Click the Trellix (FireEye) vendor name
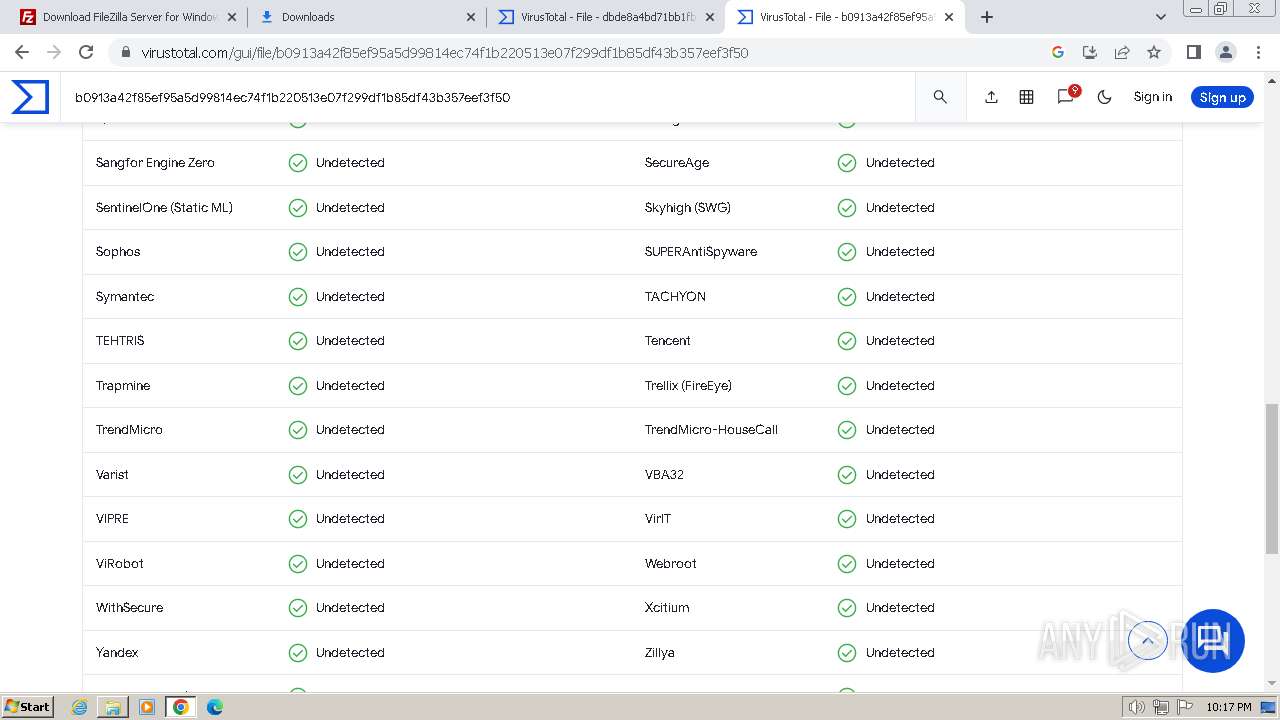This screenshot has height=720, width=1280. pyautogui.click(x=688, y=386)
